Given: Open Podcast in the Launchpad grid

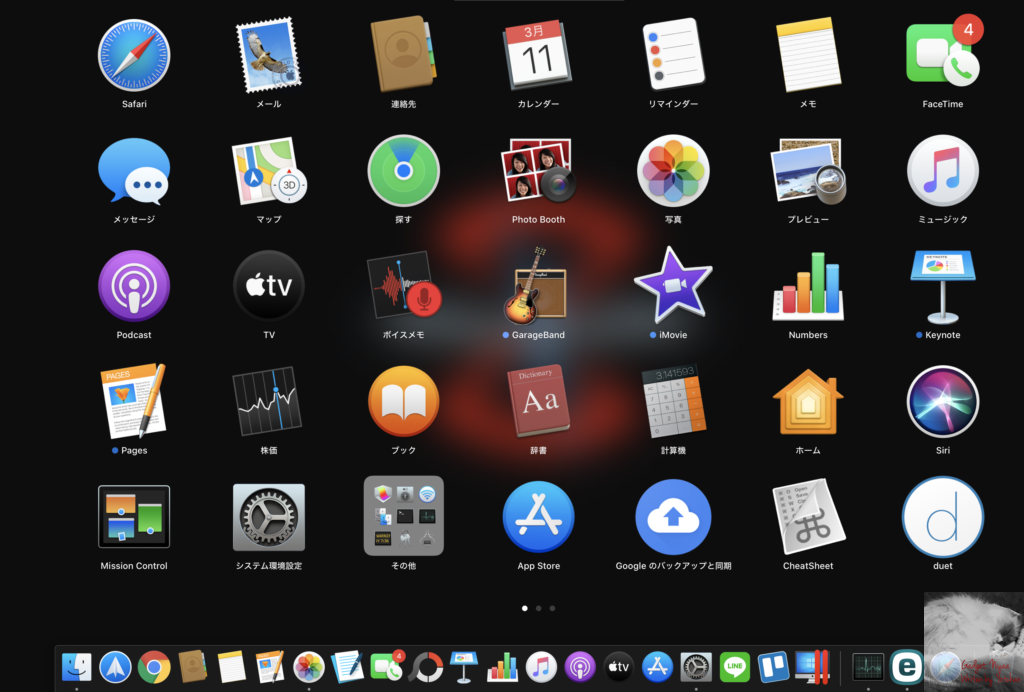Looking at the screenshot, I should click(134, 286).
